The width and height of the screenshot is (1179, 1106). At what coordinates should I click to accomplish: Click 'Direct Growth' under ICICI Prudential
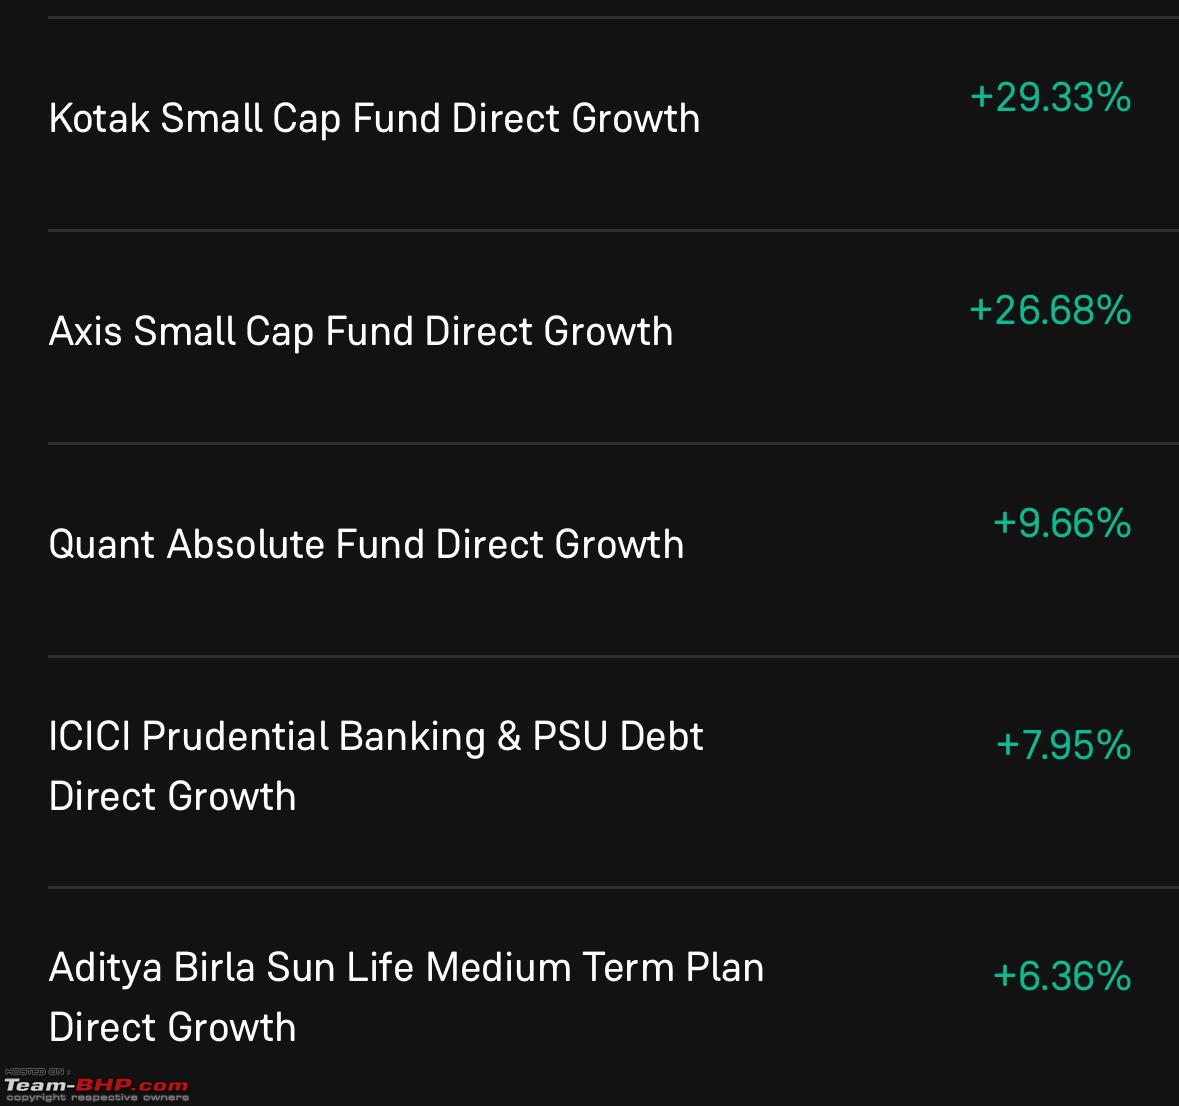point(172,796)
